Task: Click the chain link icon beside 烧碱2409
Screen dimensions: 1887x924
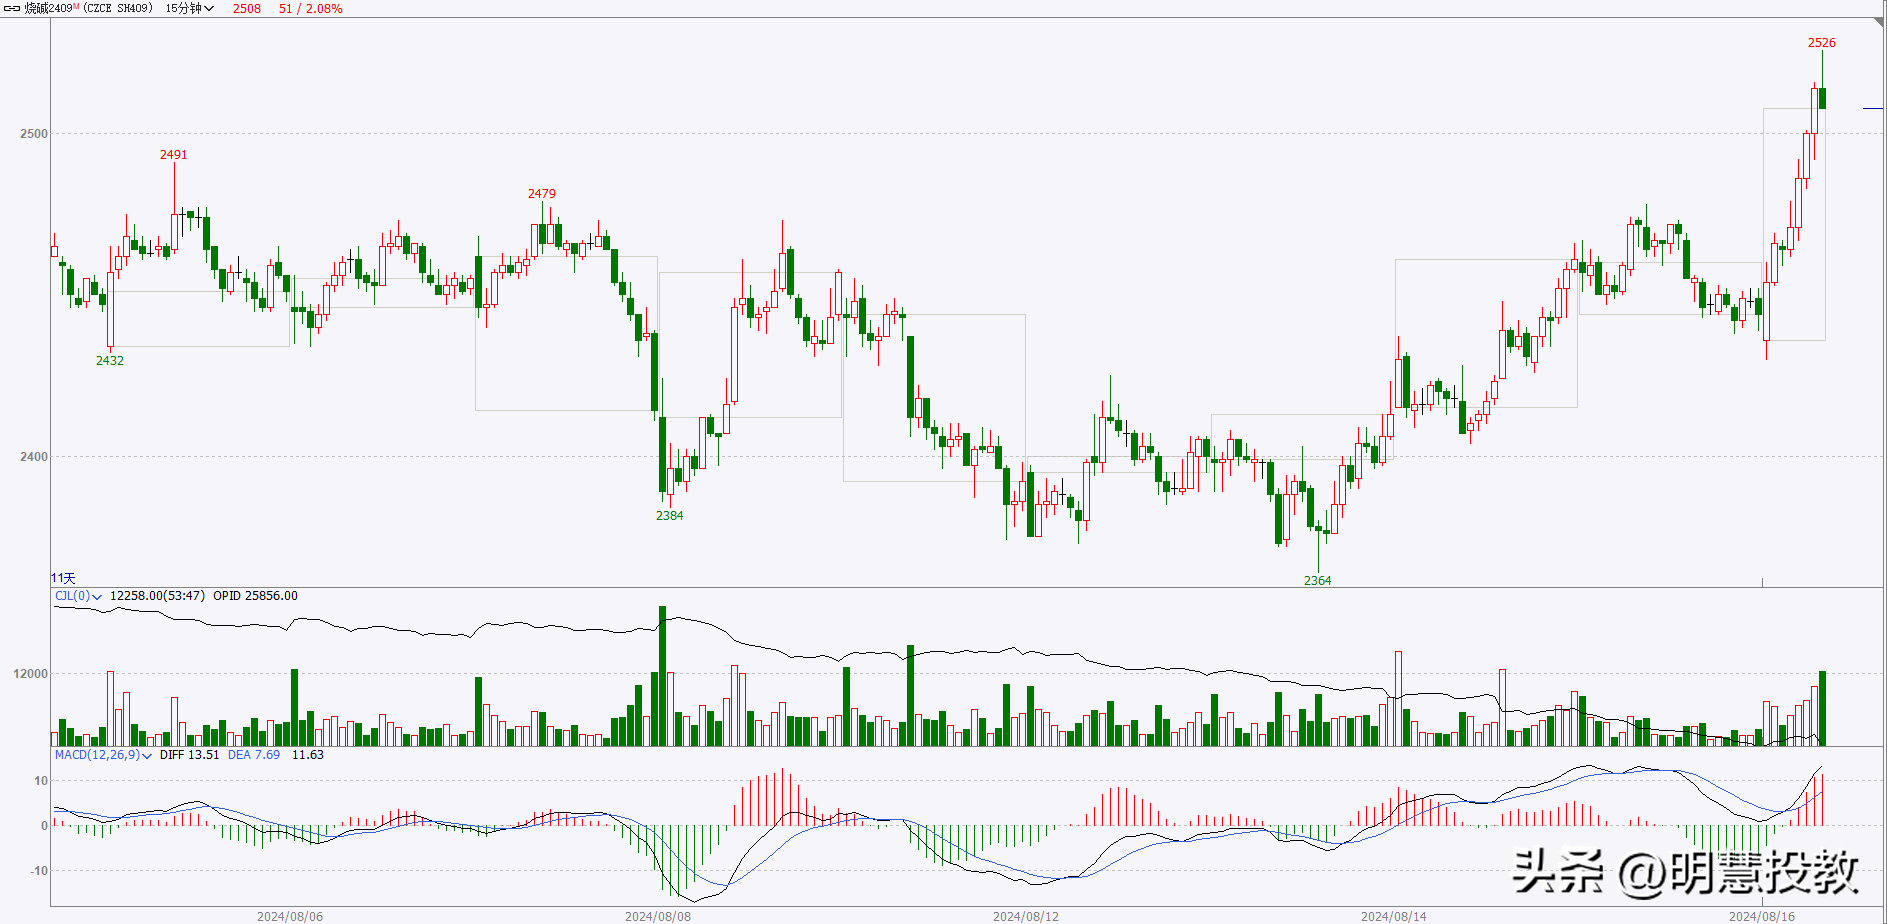Action: [x=12, y=8]
